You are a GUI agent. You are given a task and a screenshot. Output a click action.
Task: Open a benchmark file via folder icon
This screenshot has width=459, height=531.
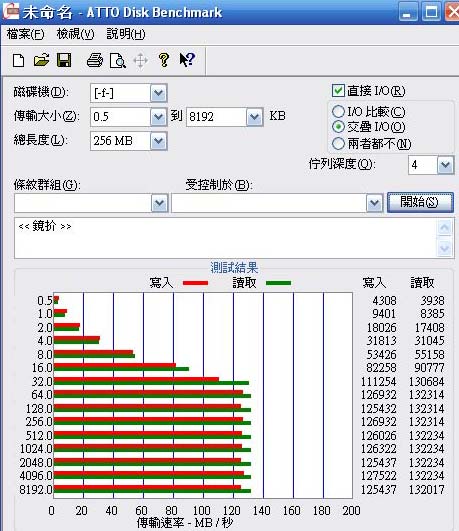coord(41,60)
